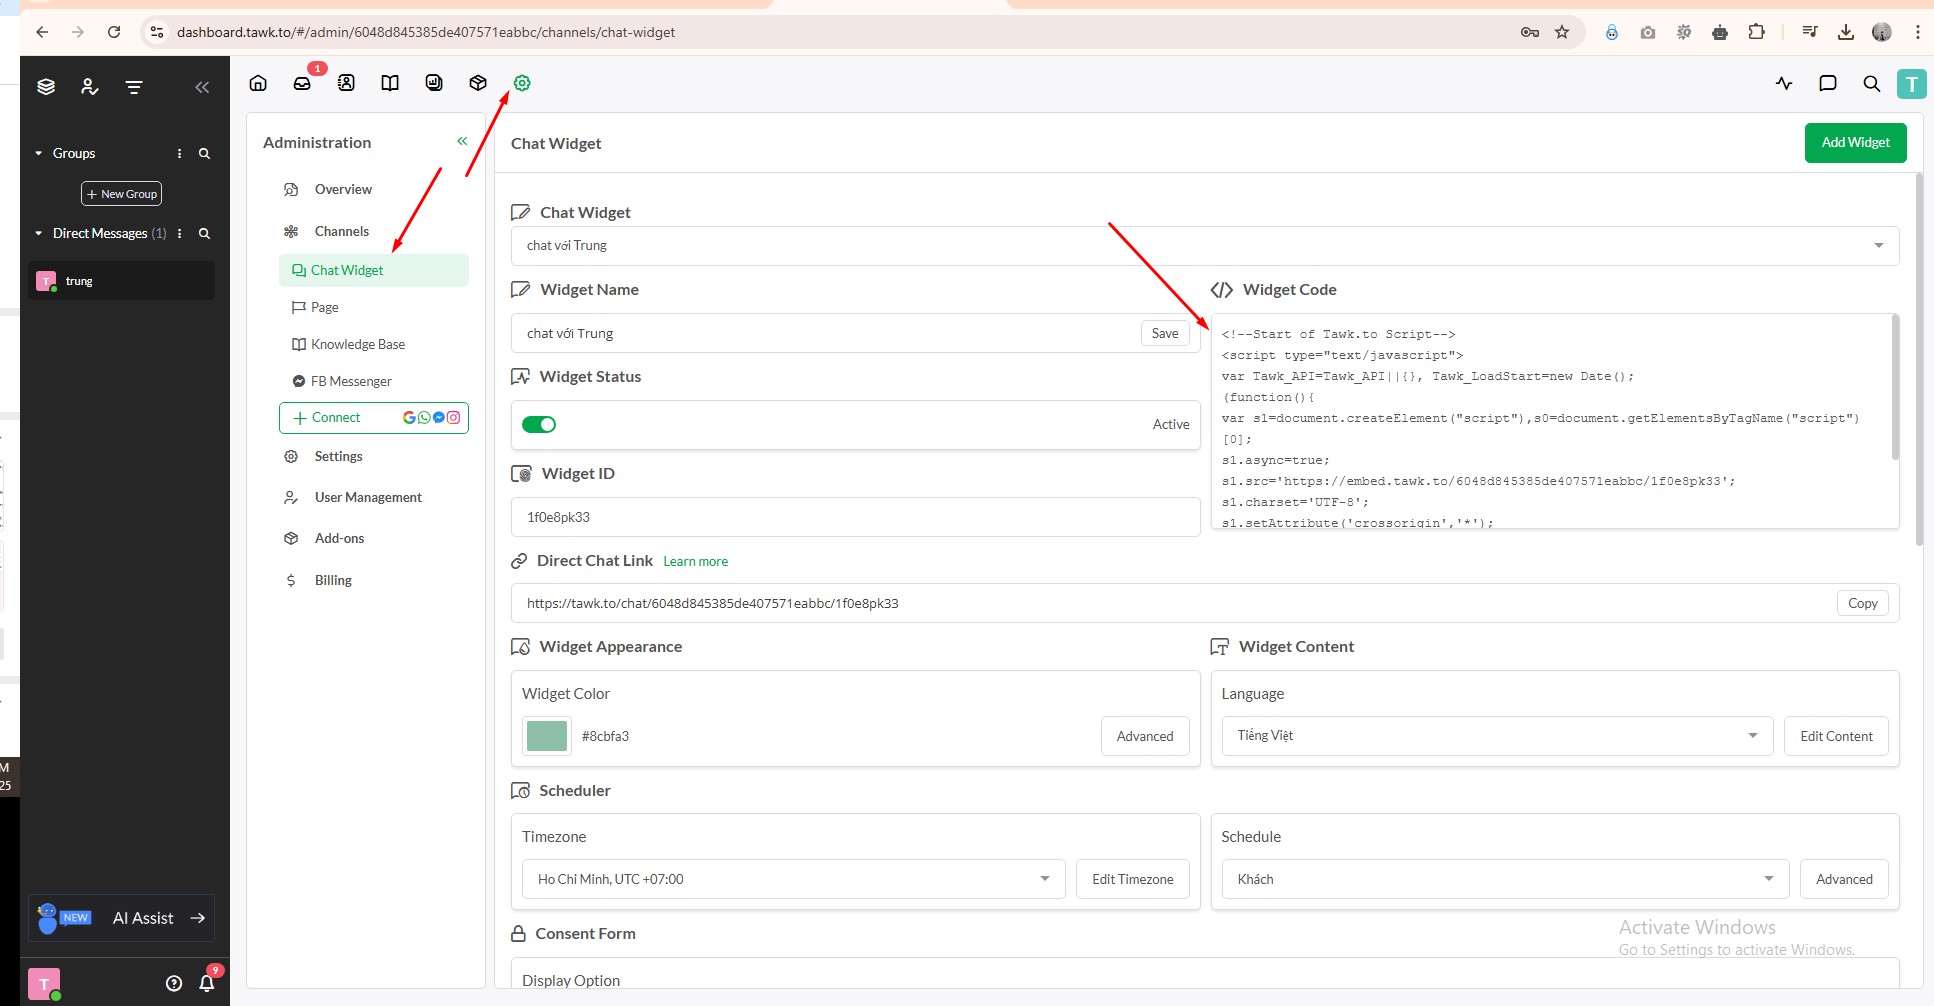Screen dimensions: 1934x1006
Task: Collapse the Direct Messages section
Action: (39, 233)
